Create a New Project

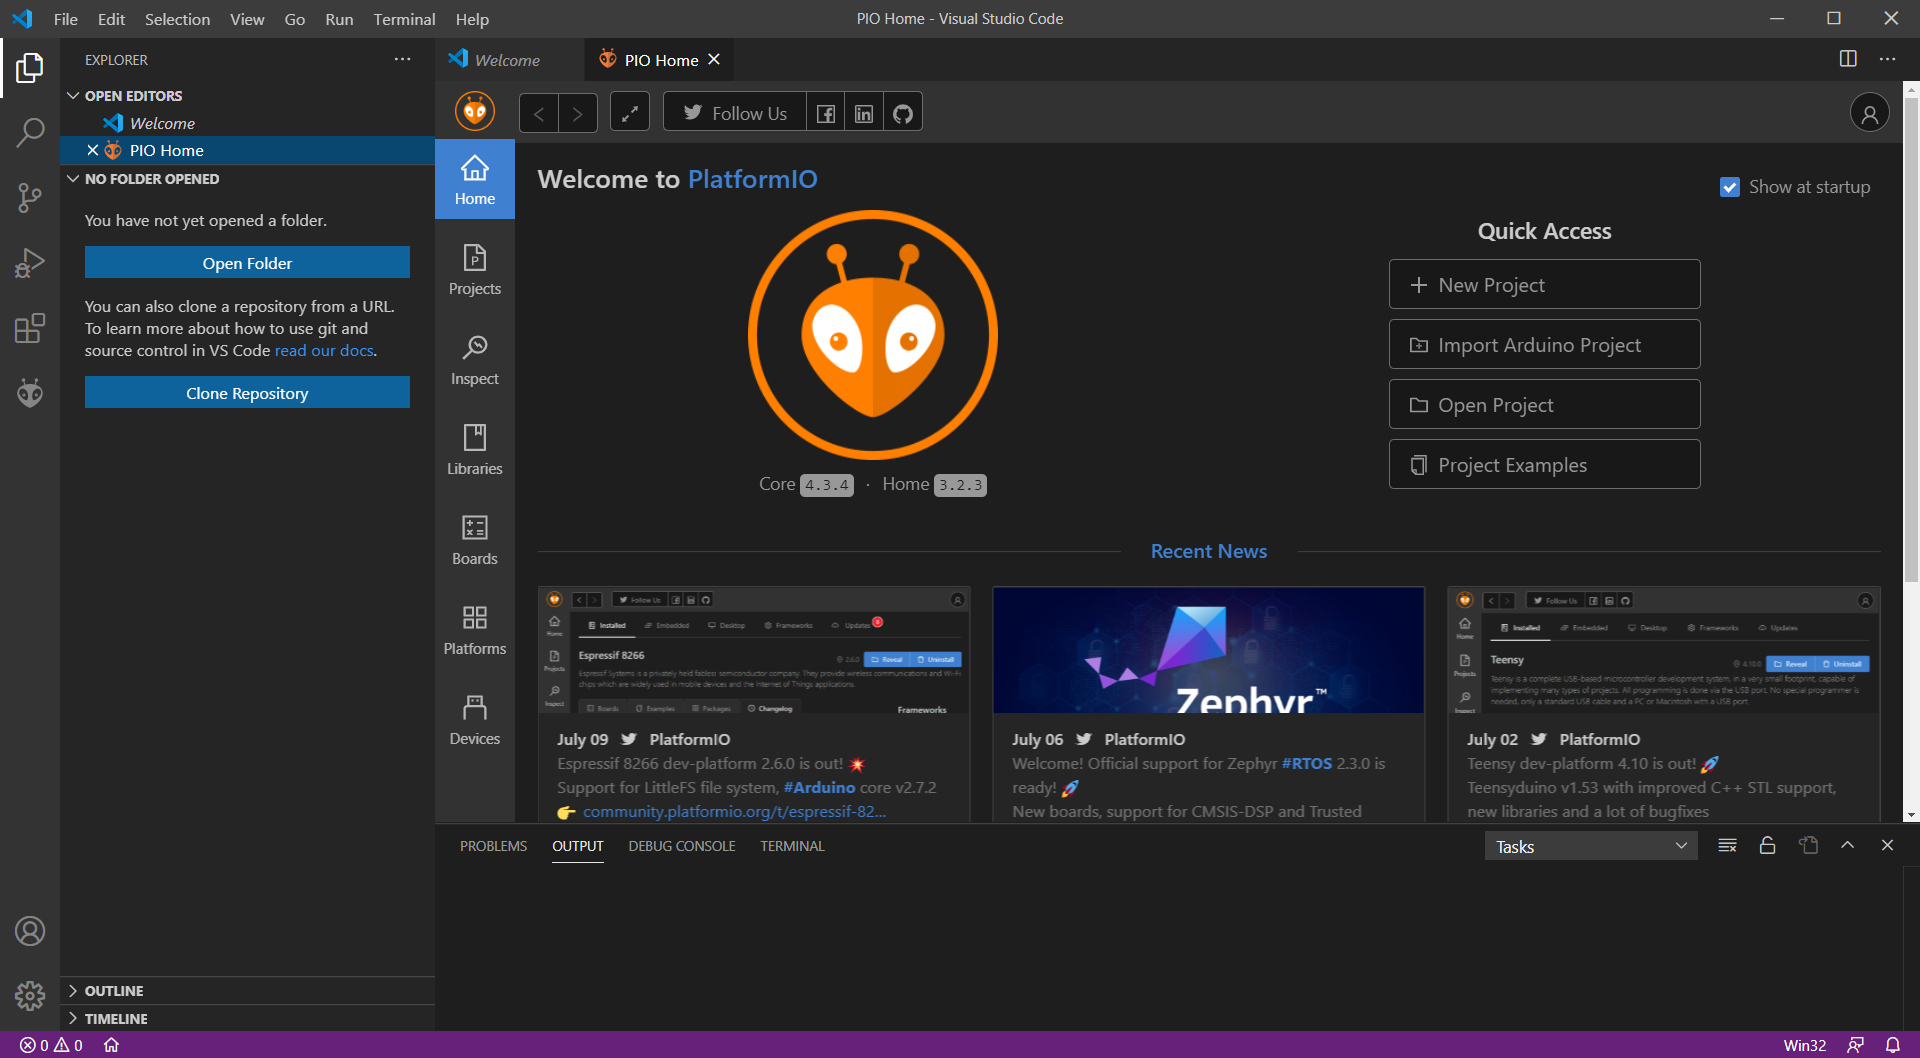(x=1544, y=285)
